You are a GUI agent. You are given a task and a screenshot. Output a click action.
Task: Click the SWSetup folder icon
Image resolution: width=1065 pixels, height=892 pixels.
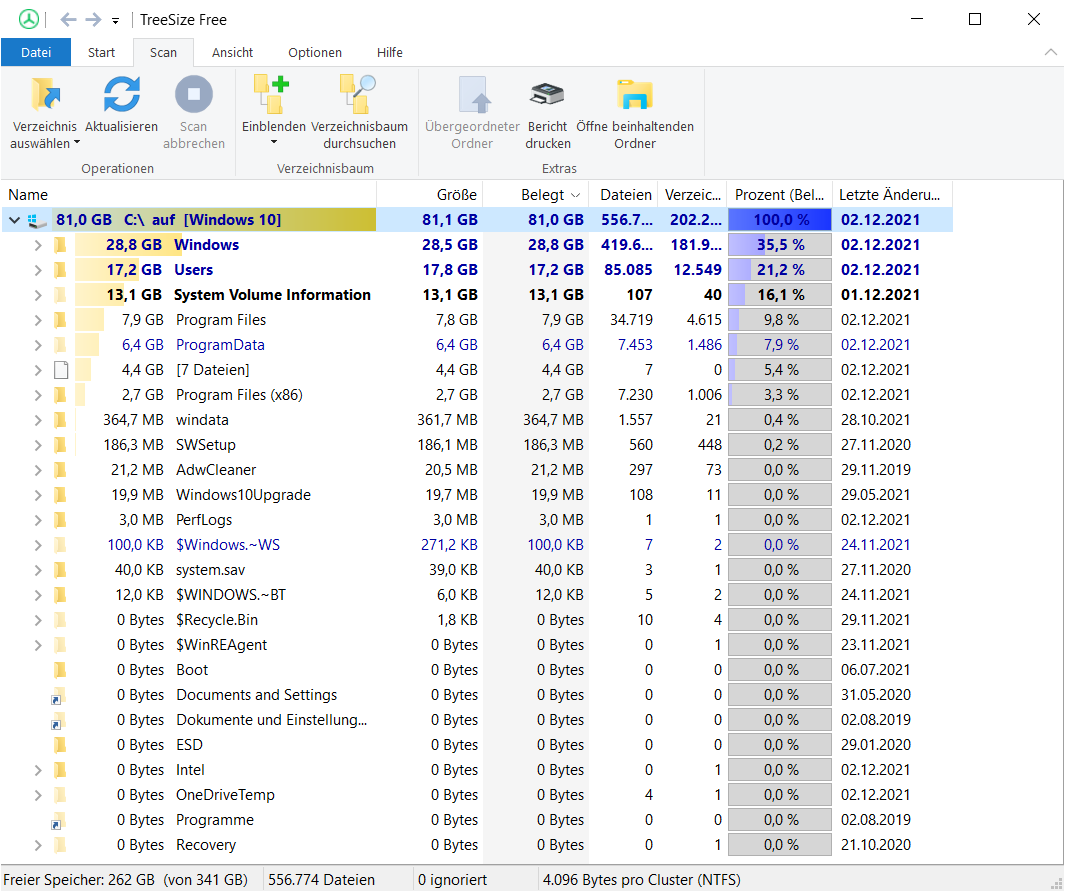pyautogui.click(x=60, y=445)
